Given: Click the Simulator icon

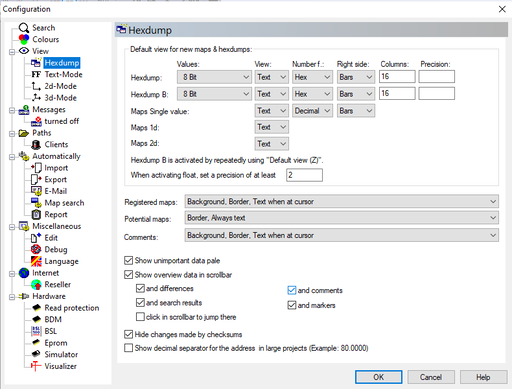Looking at the screenshot, I should [x=36, y=354].
